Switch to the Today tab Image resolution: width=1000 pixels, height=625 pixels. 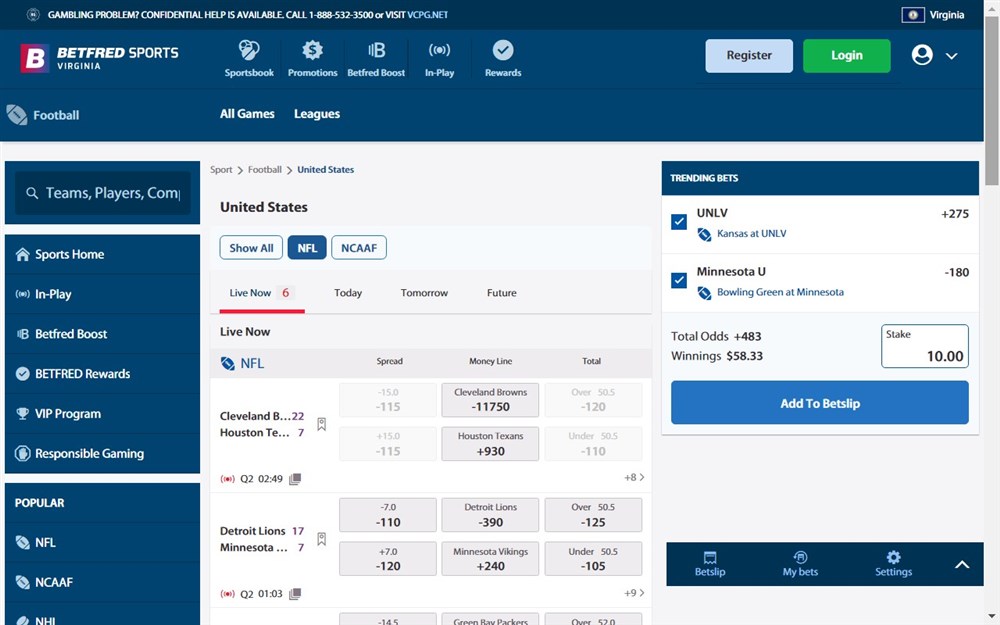(x=348, y=293)
